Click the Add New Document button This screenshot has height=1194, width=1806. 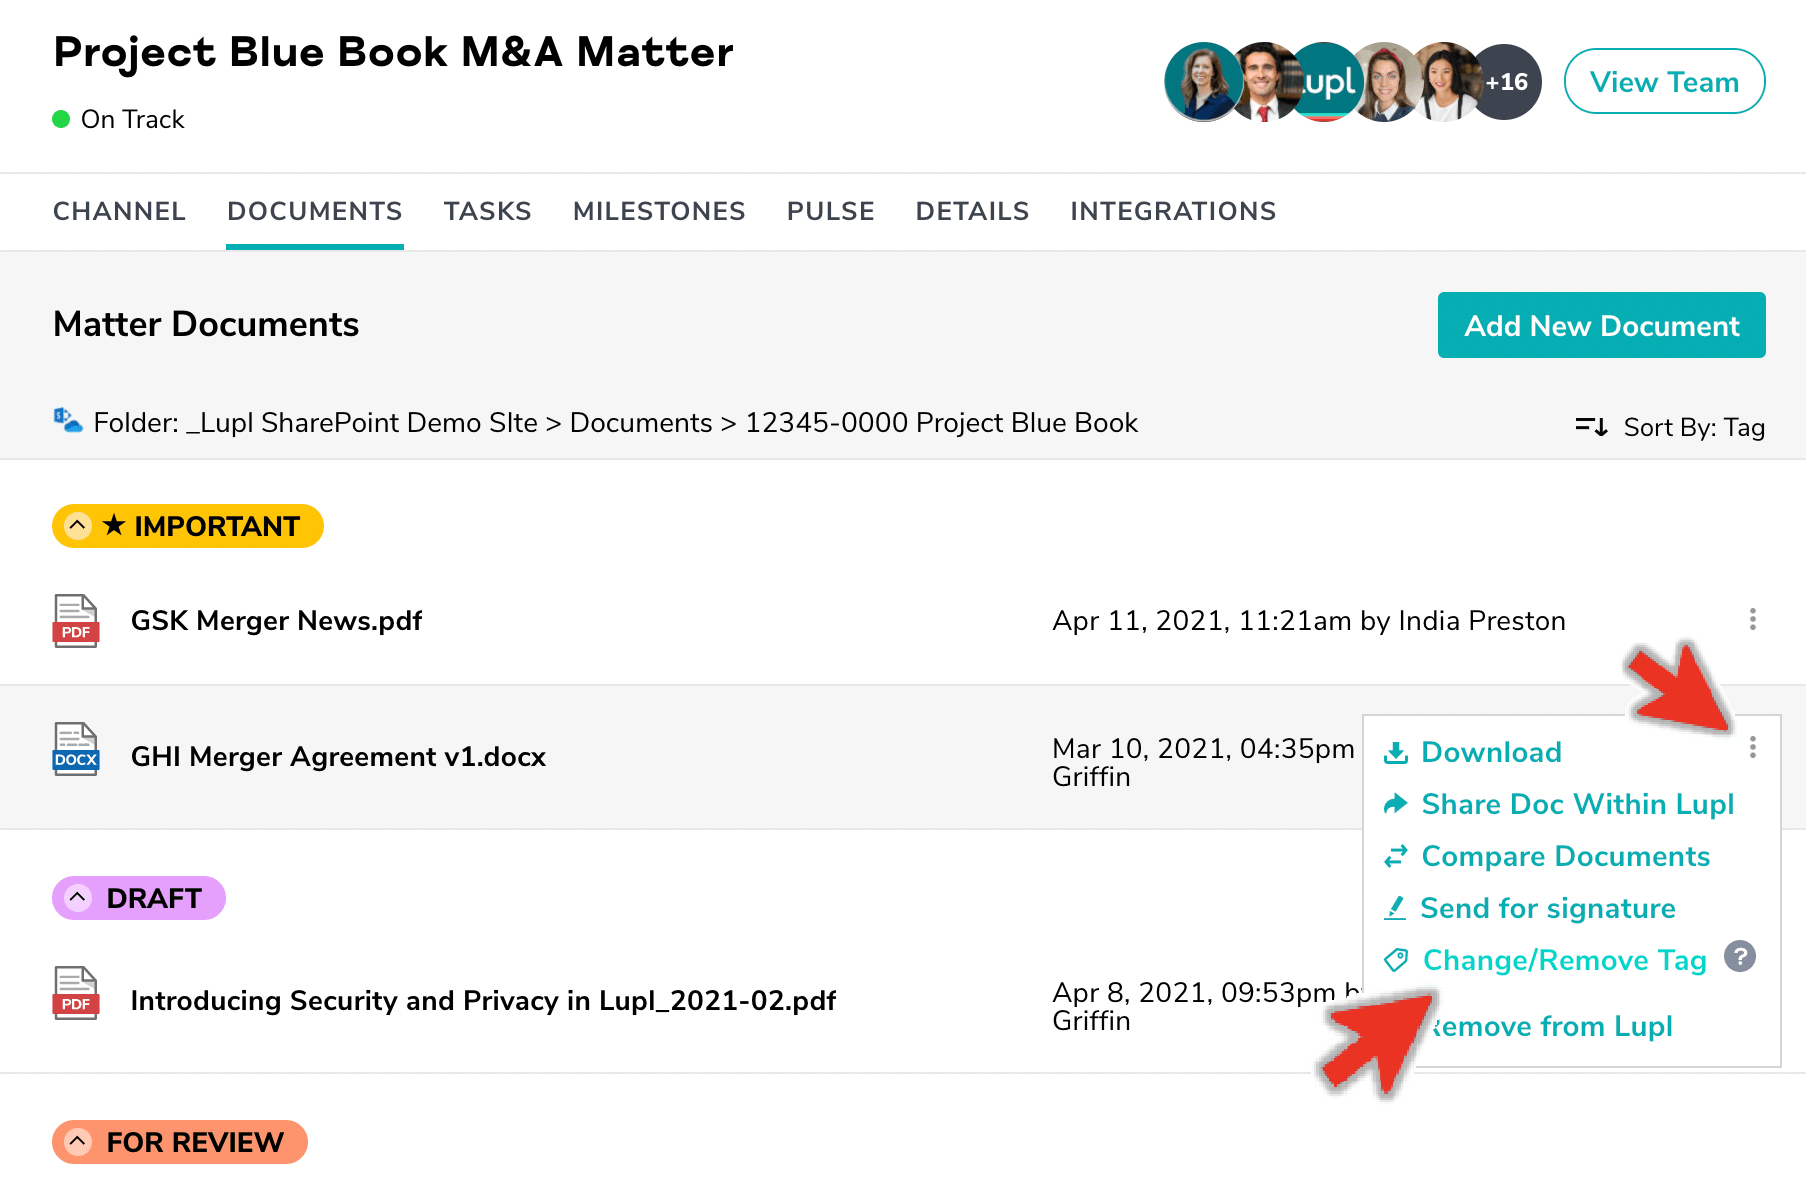[1601, 325]
